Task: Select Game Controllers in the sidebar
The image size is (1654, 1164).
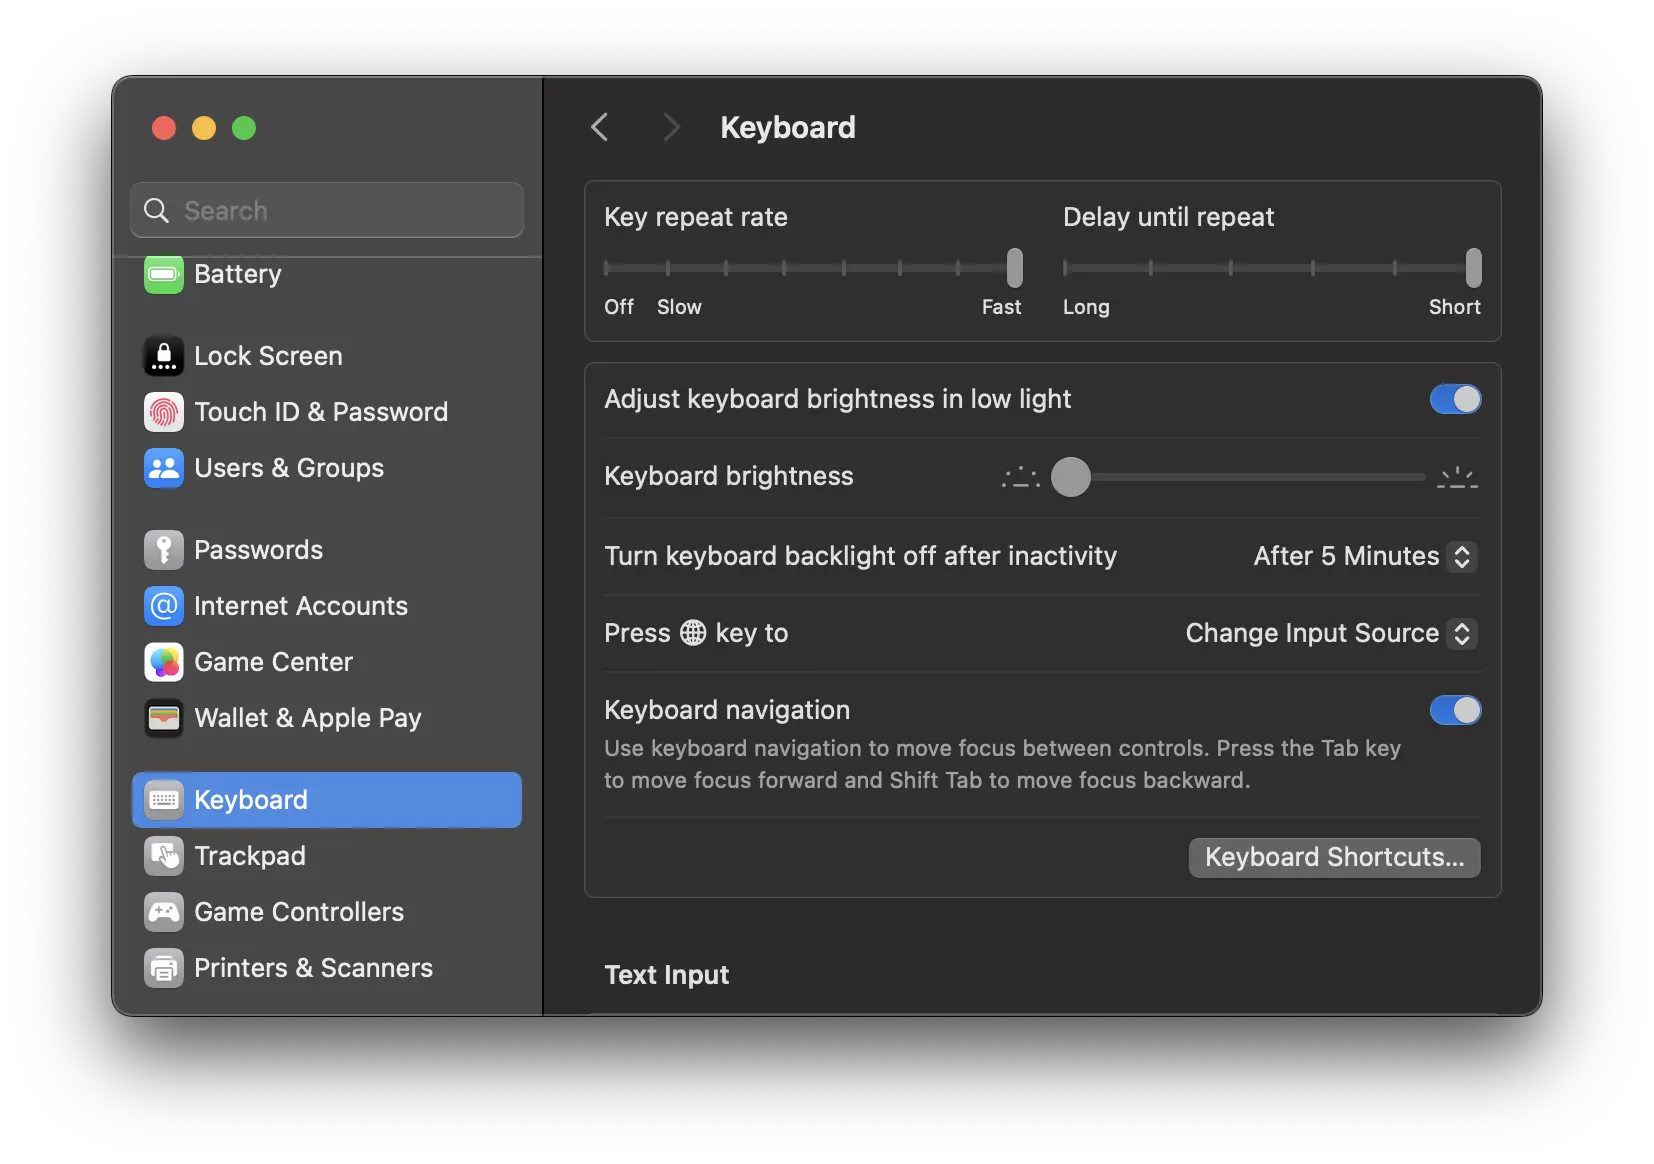Action: (x=299, y=912)
